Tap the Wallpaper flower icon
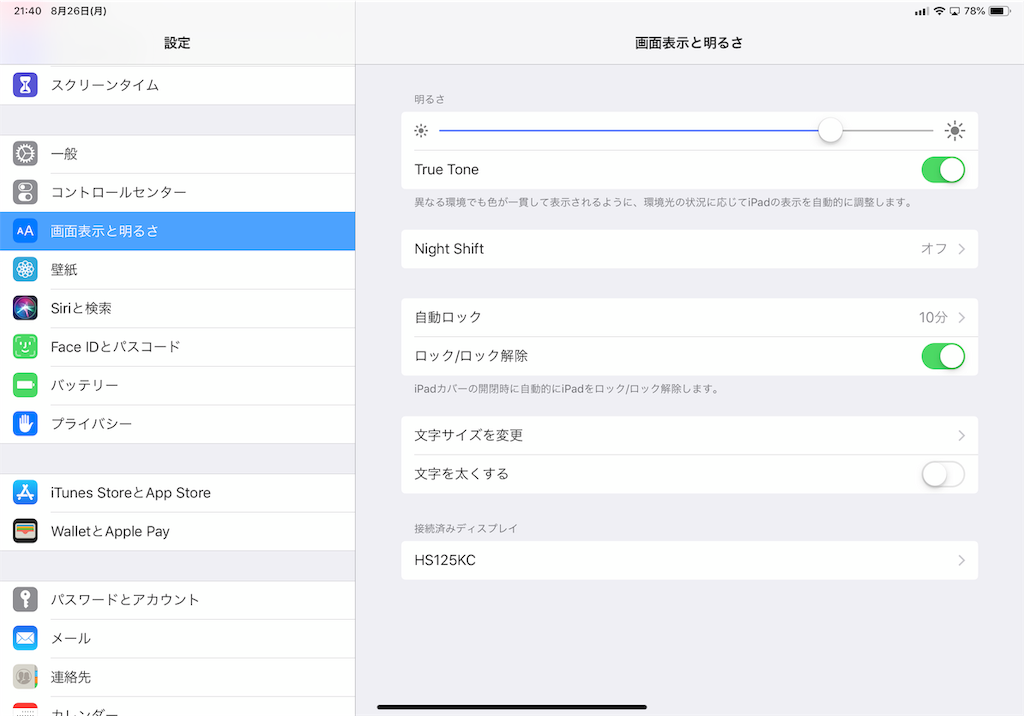This screenshot has width=1024, height=716. [25, 269]
